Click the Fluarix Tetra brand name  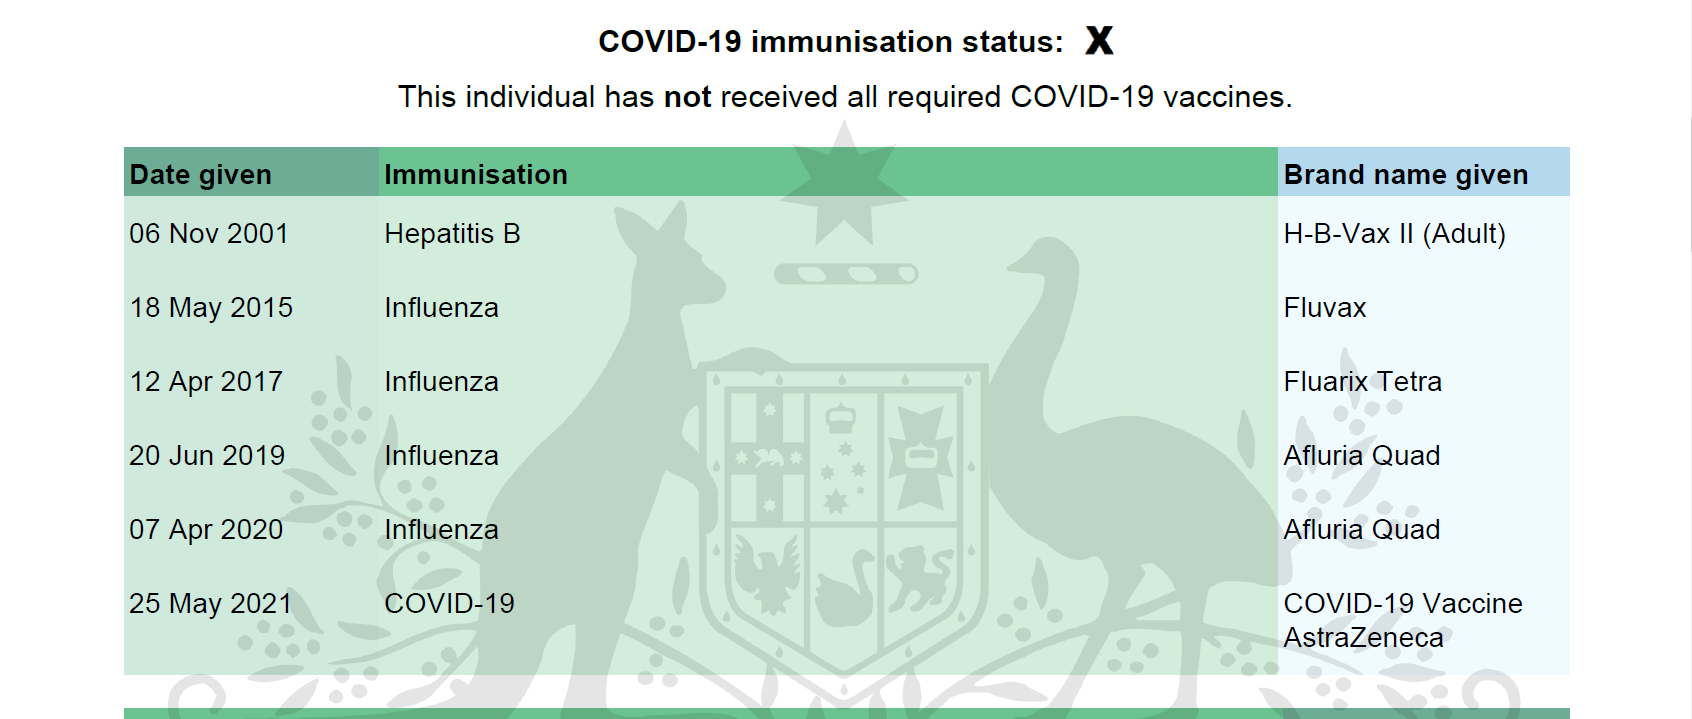pos(1362,382)
